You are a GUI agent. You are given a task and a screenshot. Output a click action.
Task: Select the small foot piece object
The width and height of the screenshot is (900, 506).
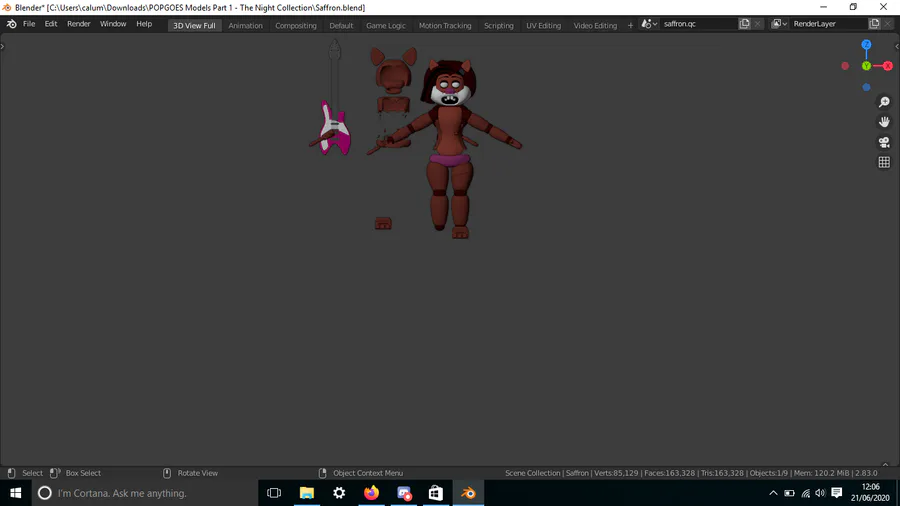coord(383,223)
